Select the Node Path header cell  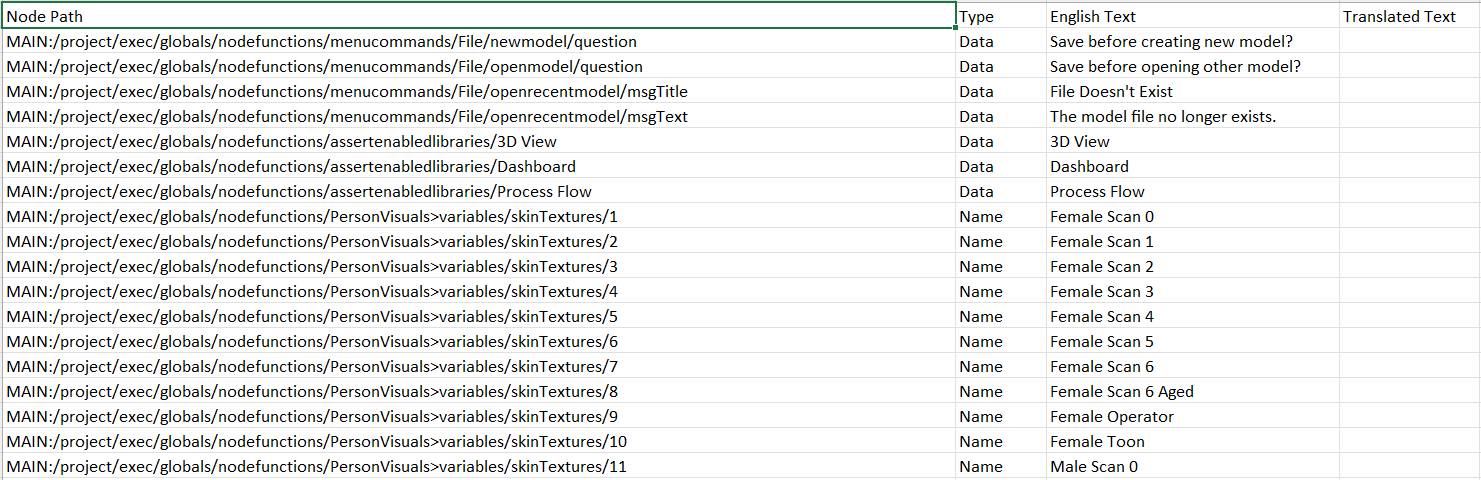point(480,16)
